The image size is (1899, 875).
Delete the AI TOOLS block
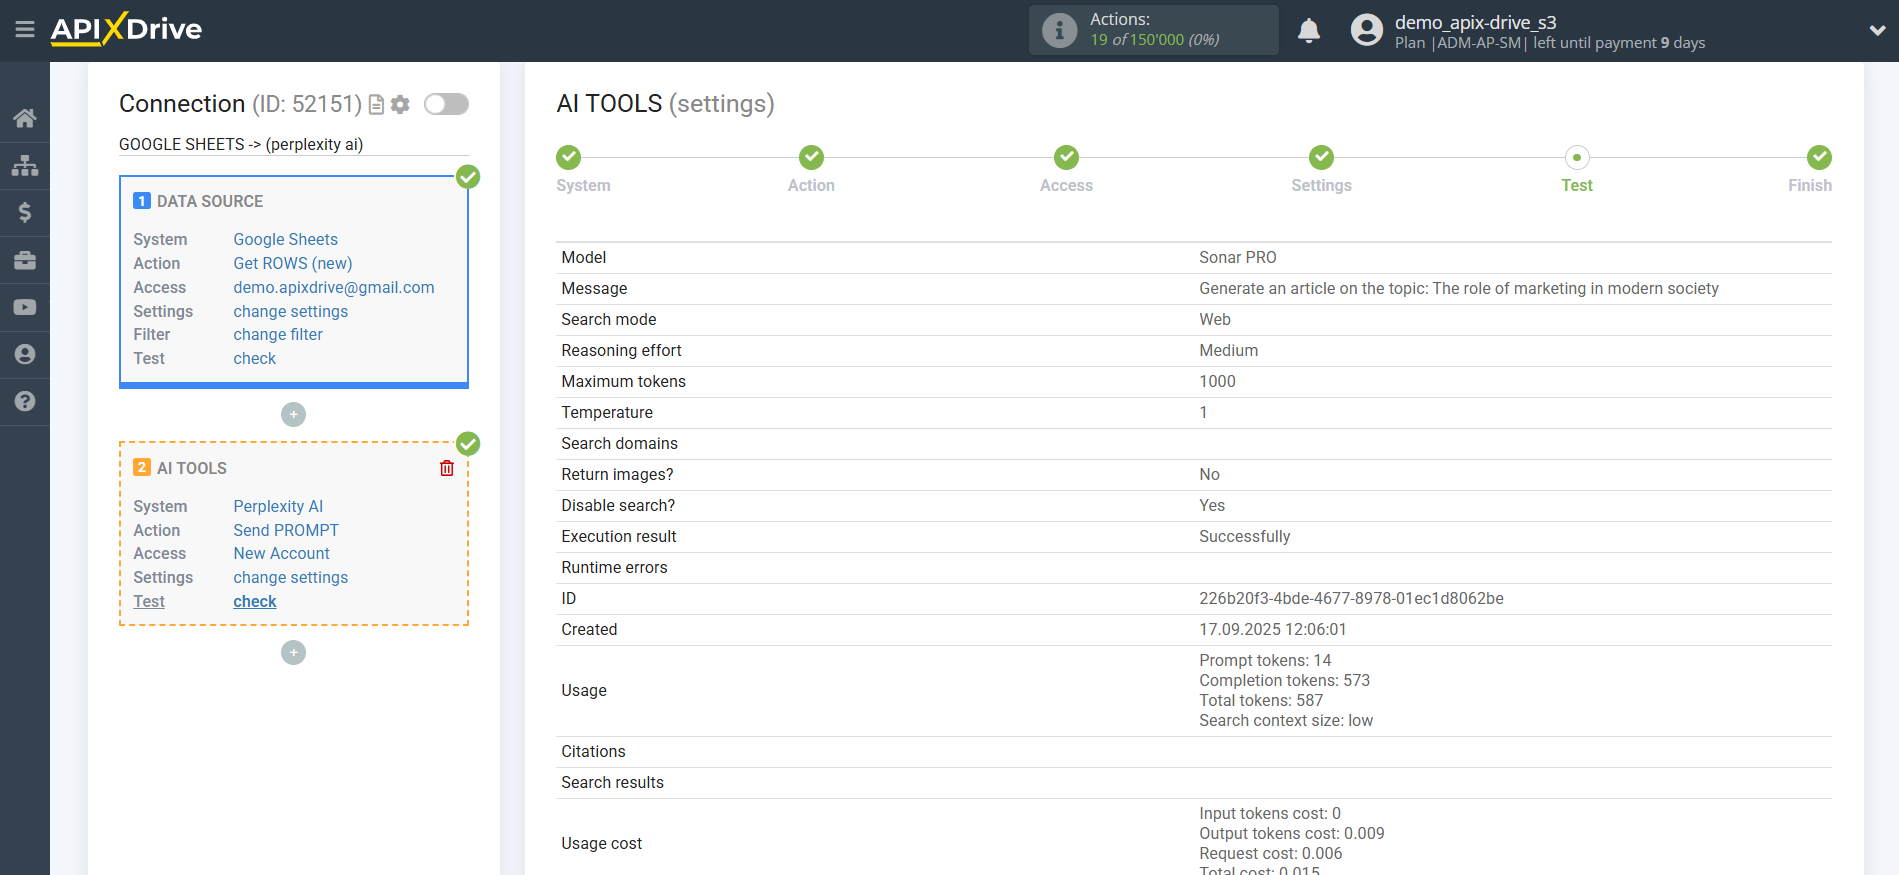(447, 468)
